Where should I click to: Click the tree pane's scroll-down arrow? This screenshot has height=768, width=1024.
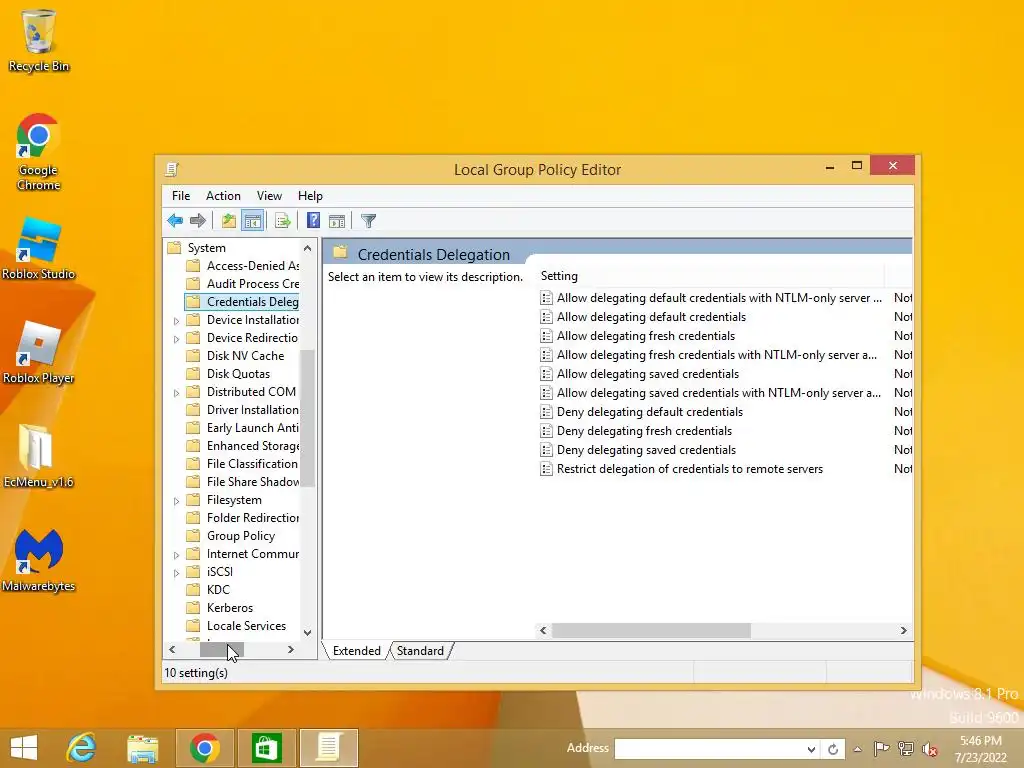coord(308,632)
